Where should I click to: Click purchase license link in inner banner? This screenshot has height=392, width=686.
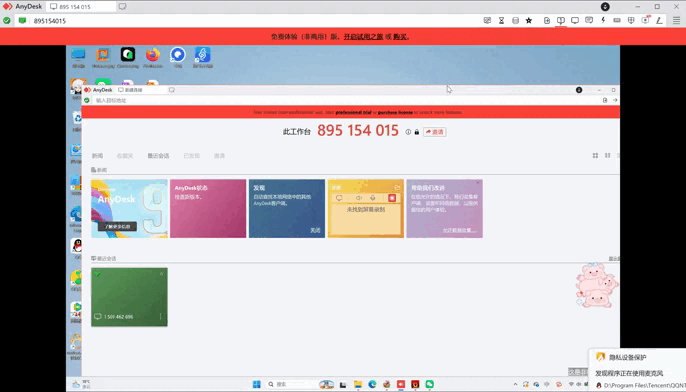point(395,112)
